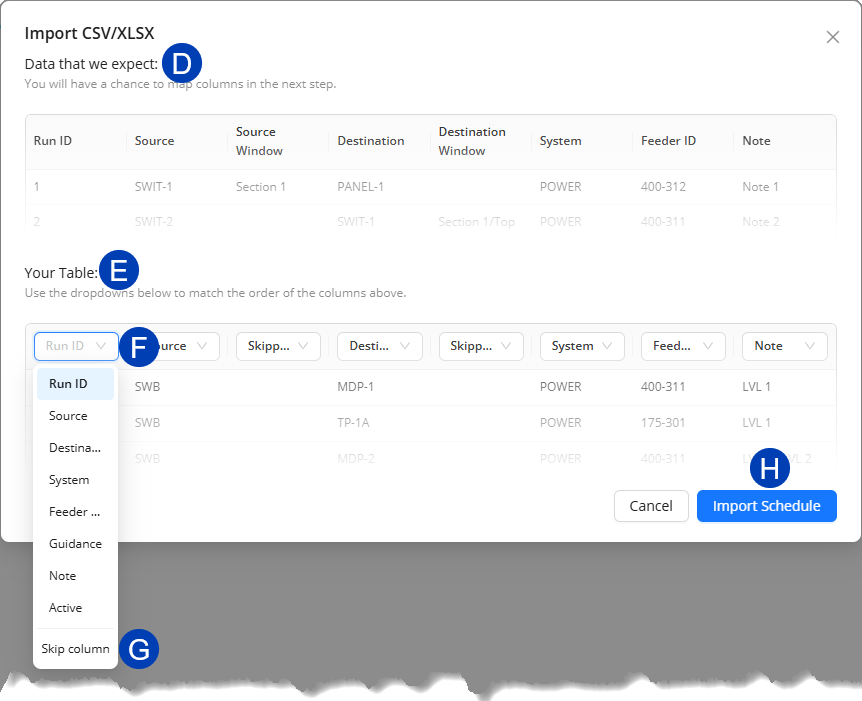Select Note option in dropdown list
862x701 pixels.
[x=75, y=576]
